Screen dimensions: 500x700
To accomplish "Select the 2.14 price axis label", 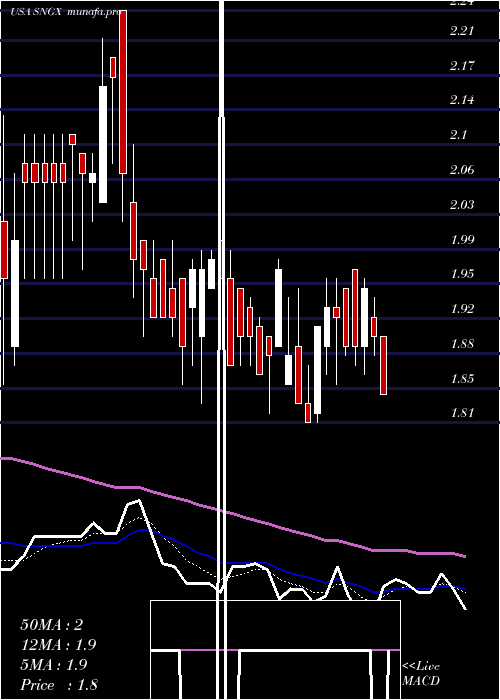I will coord(462,100).
